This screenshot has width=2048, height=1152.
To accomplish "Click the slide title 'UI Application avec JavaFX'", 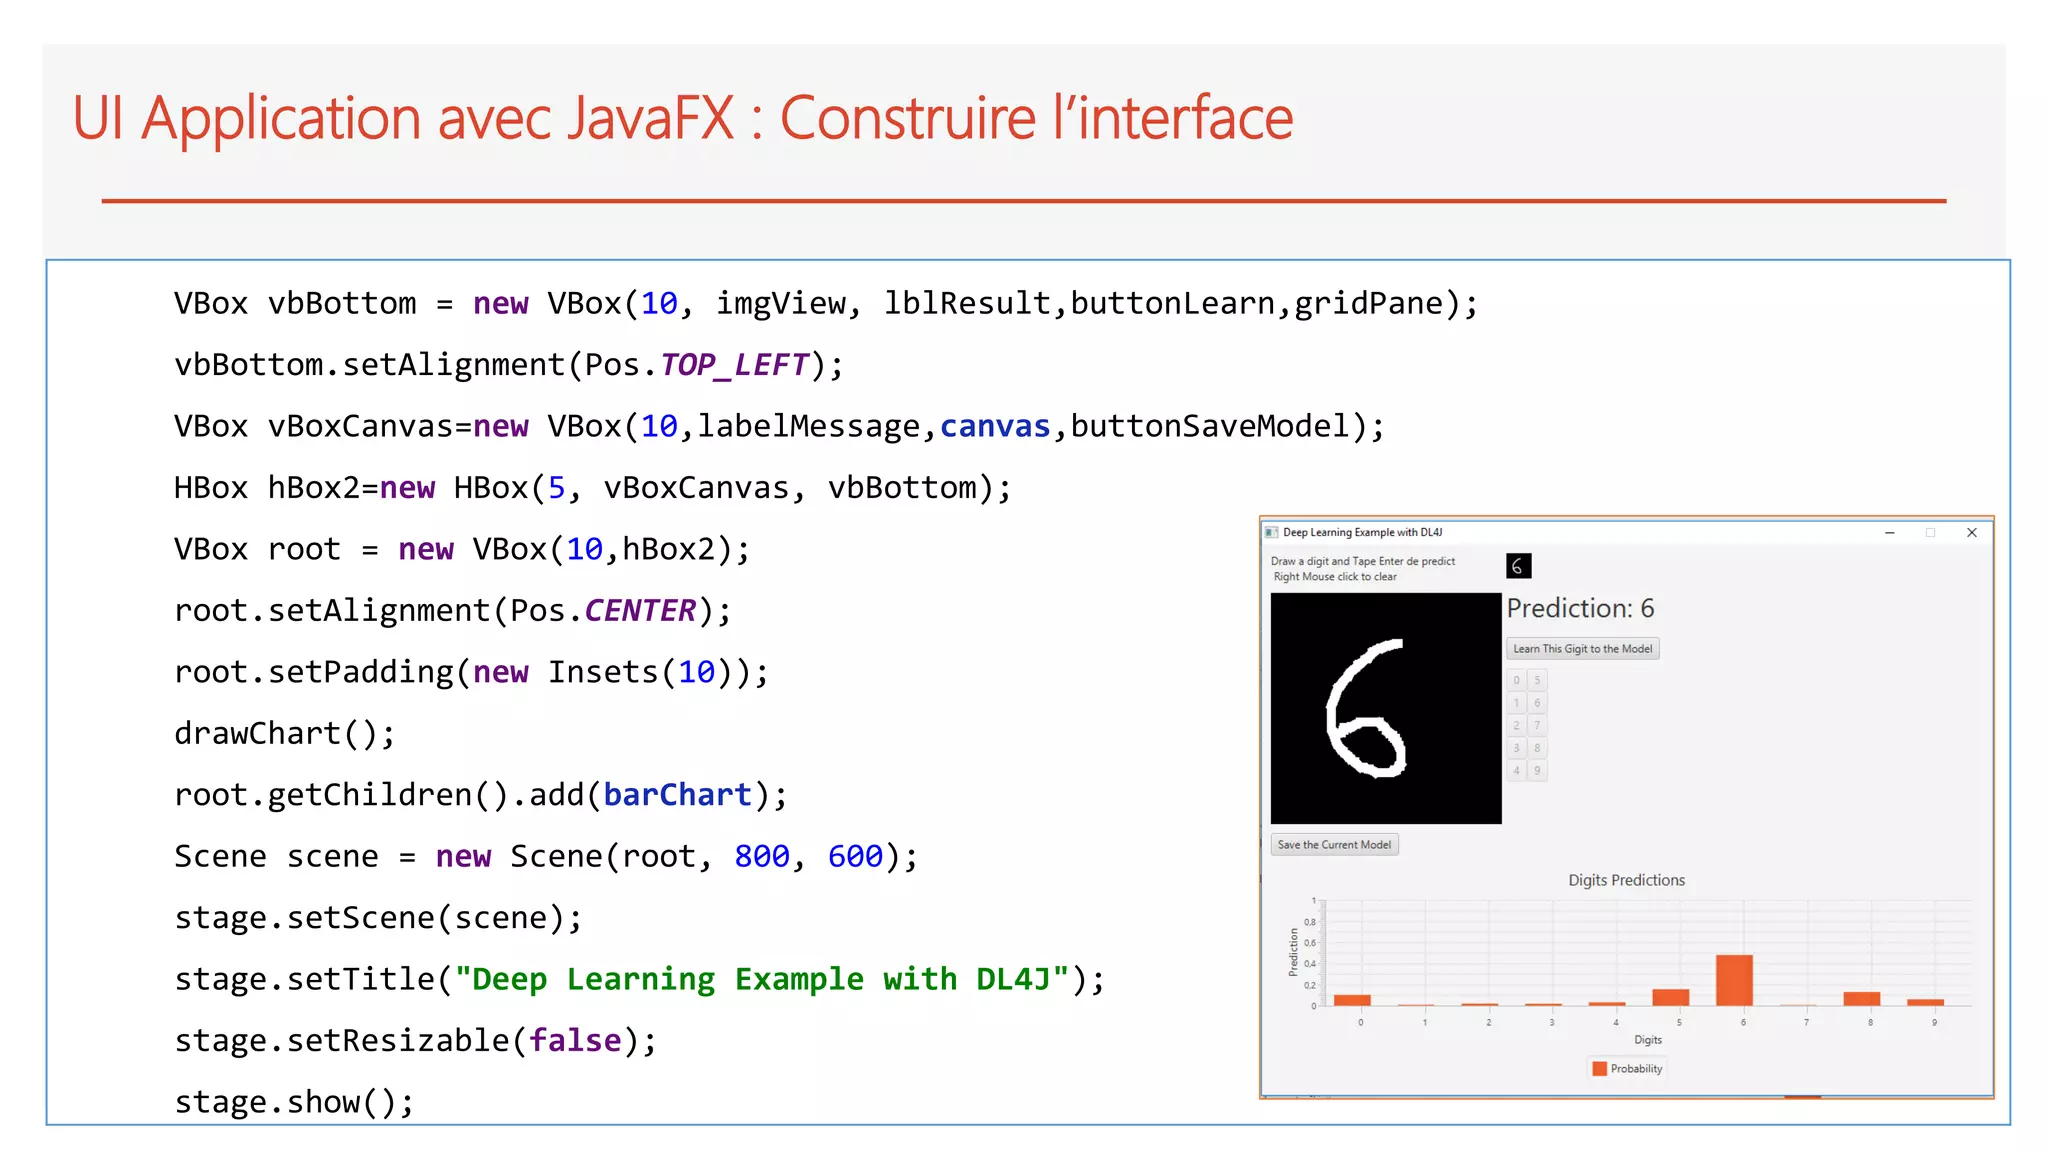I will (x=403, y=118).
